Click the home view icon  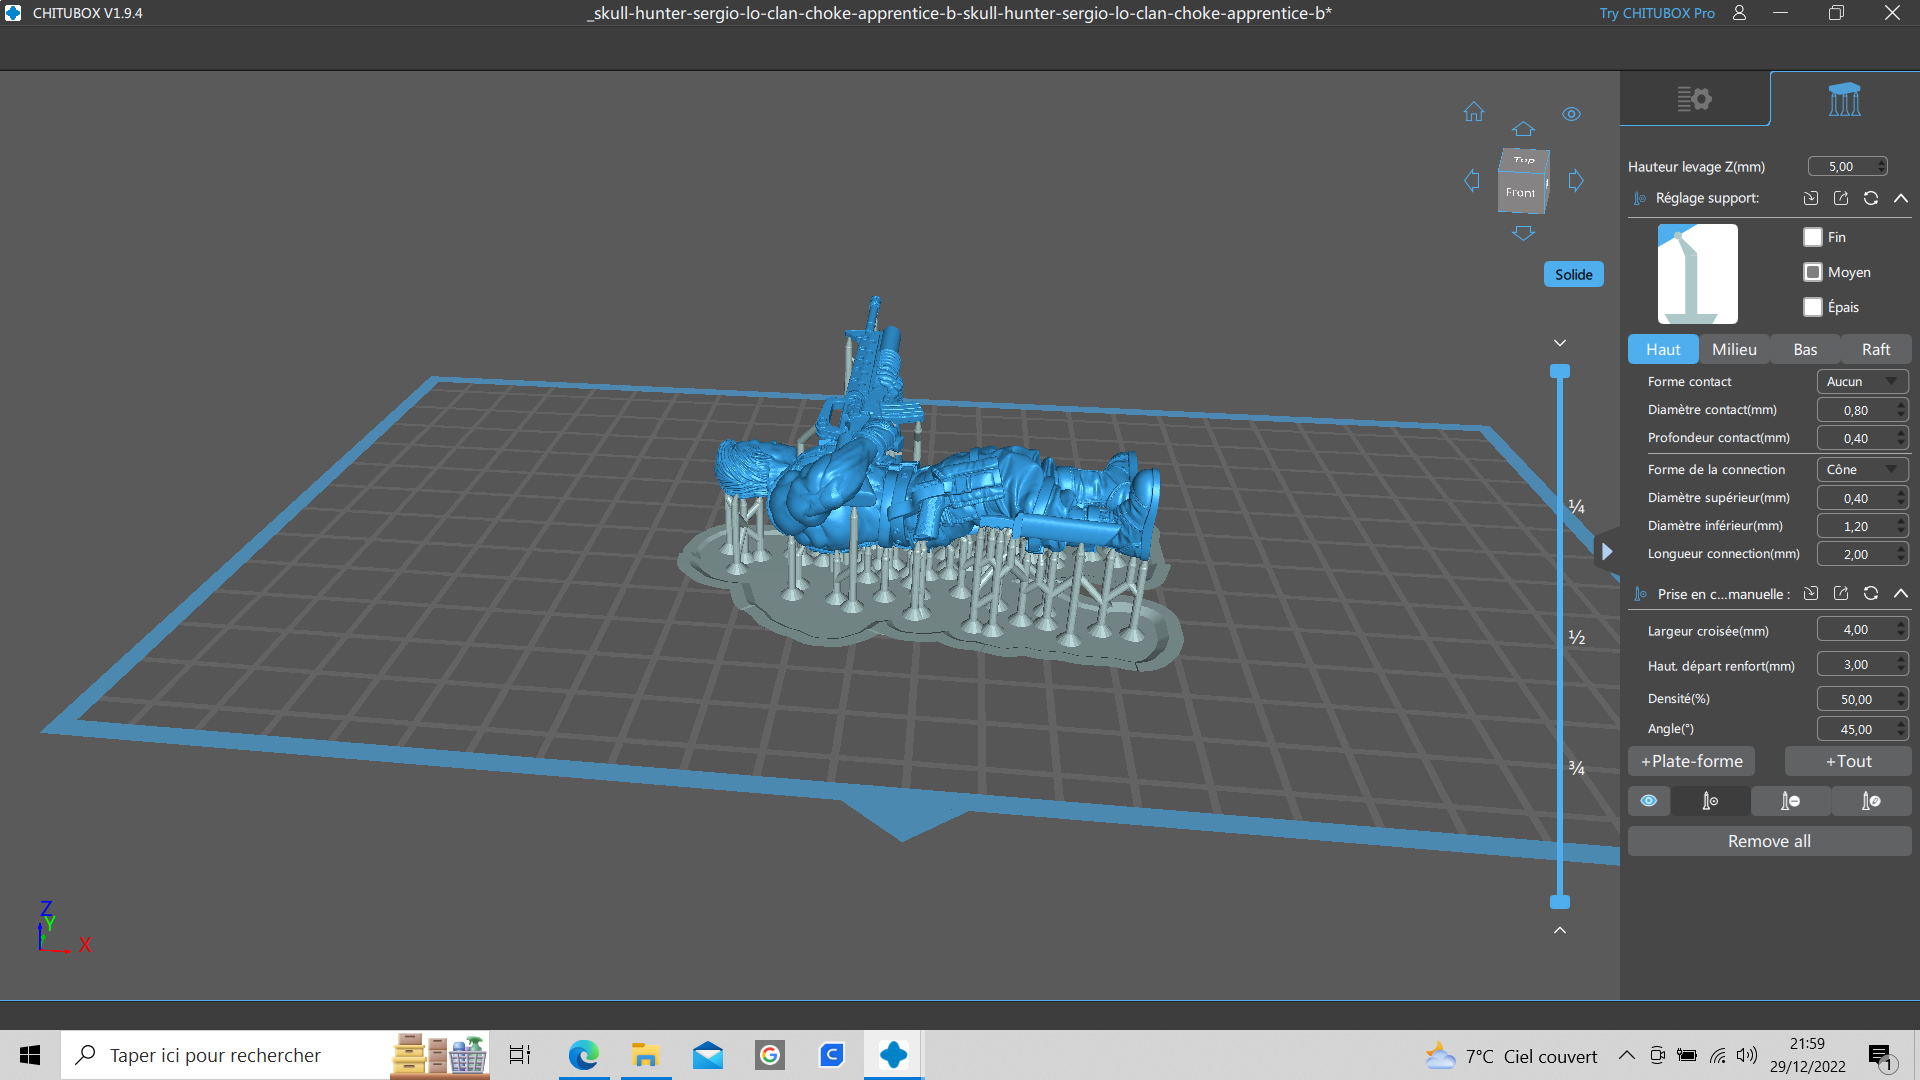tap(1474, 112)
